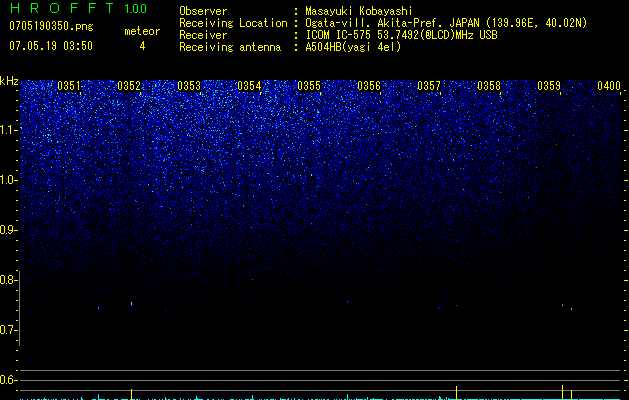This screenshot has width=629, height=400.
Task: Click the meteor echo just after 0359
Action: click(x=562, y=305)
